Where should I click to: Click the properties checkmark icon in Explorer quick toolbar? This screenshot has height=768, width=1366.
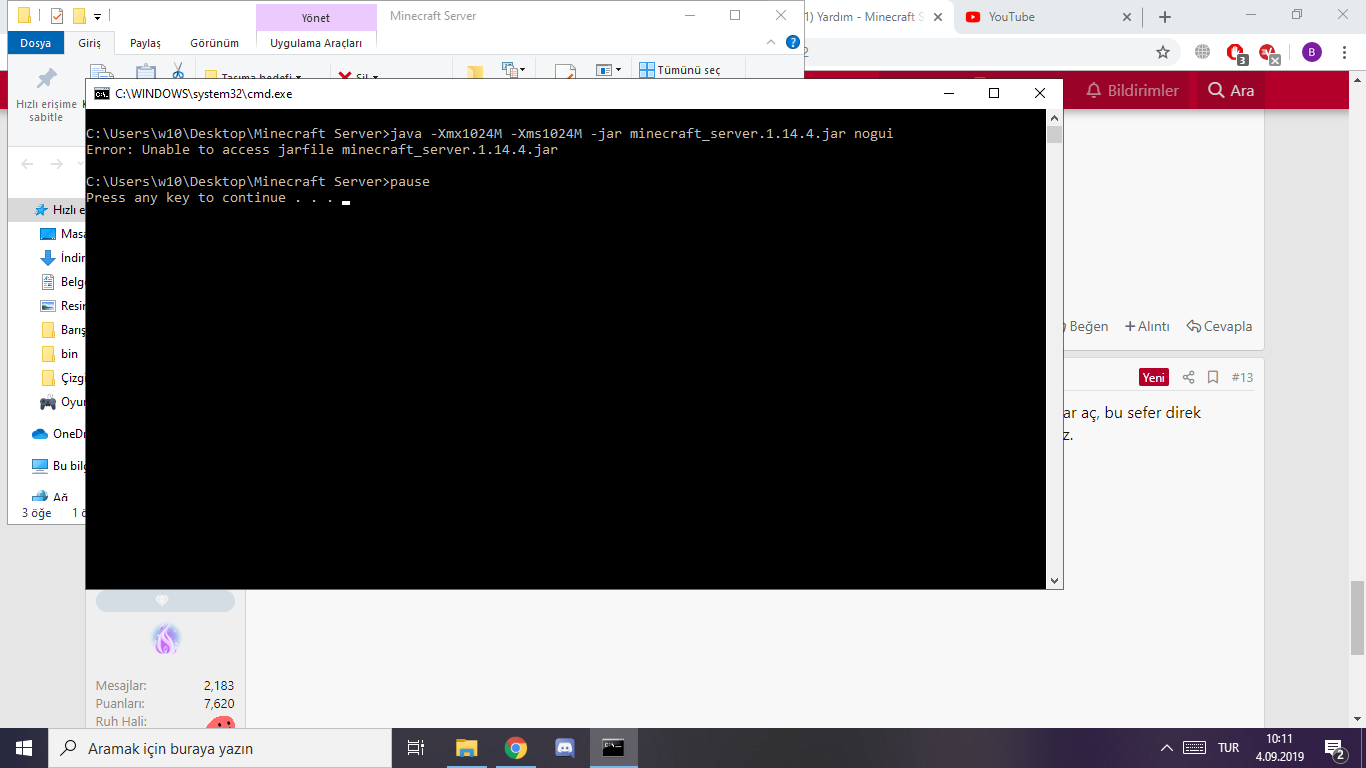pyautogui.click(x=57, y=16)
